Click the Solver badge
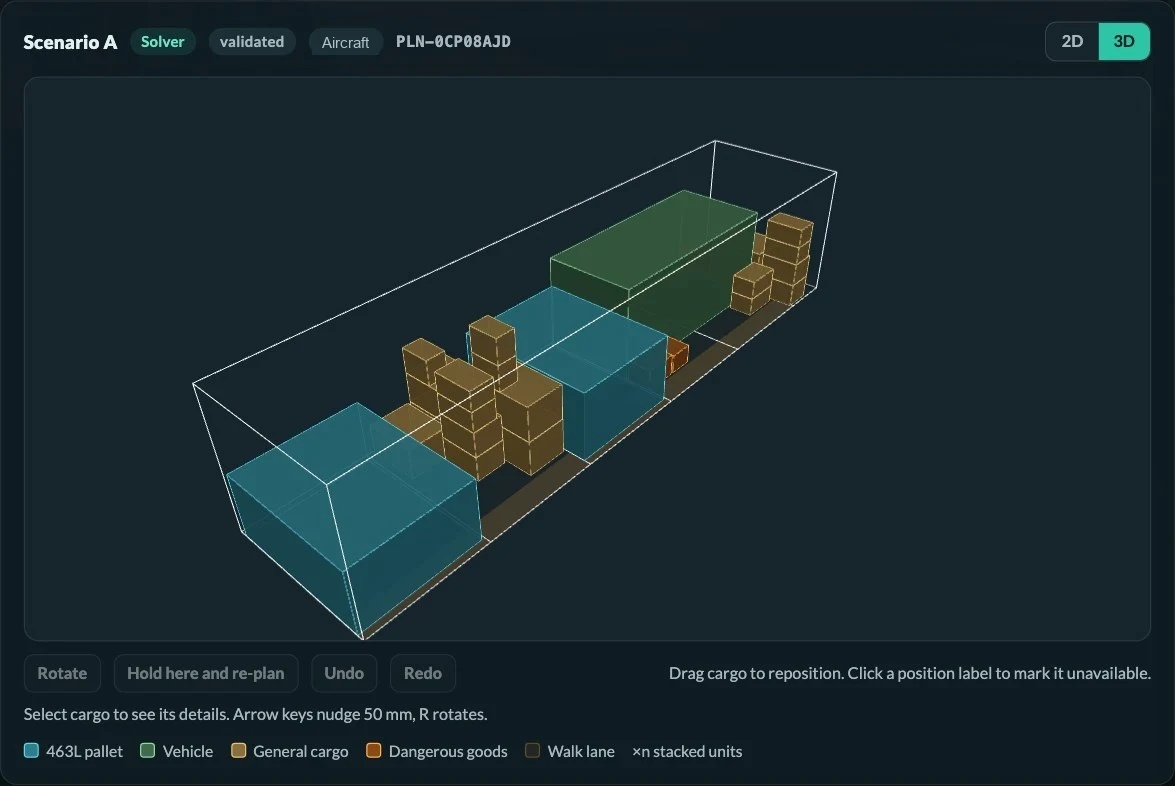The image size is (1175, 786). click(163, 41)
